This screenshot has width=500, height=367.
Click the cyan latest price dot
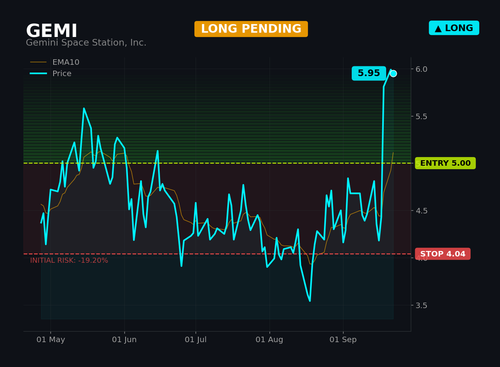393,74
